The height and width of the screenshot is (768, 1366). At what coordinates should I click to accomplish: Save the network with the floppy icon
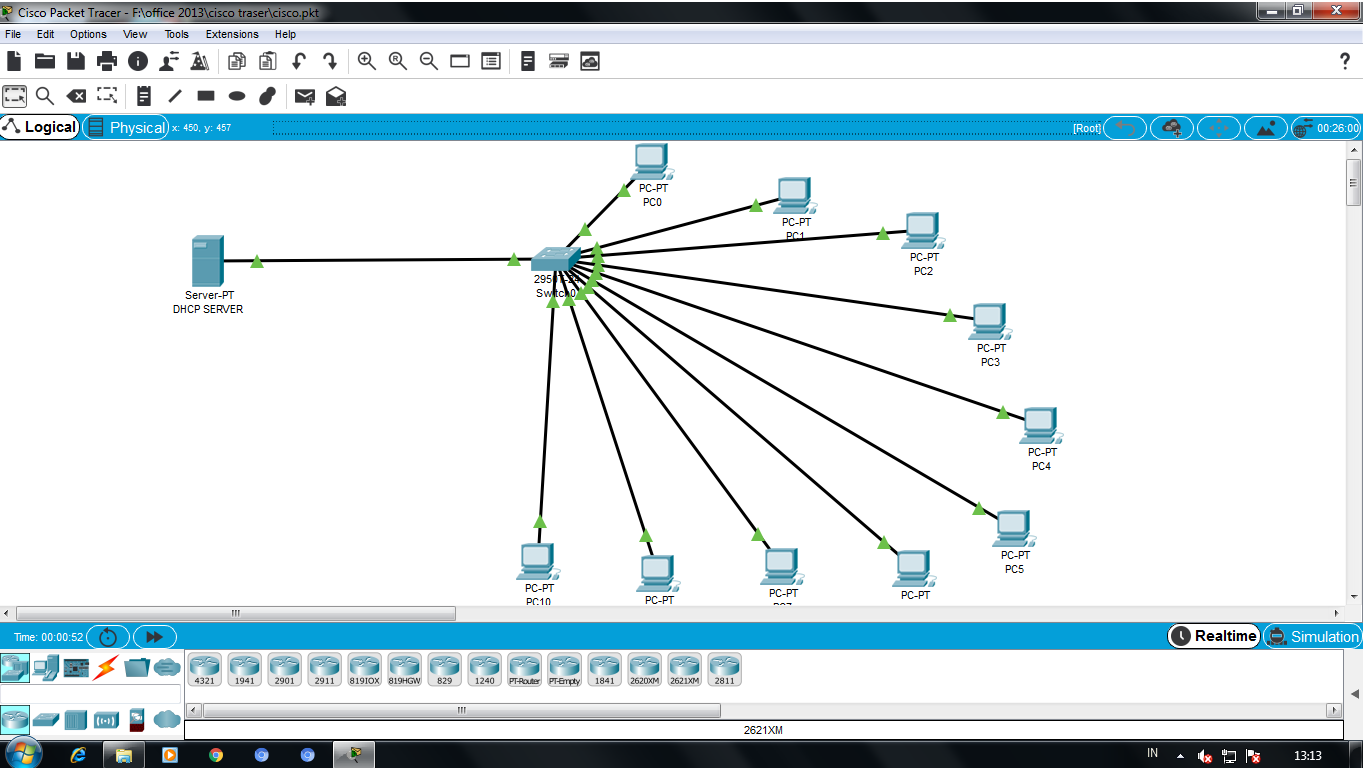[x=76, y=61]
